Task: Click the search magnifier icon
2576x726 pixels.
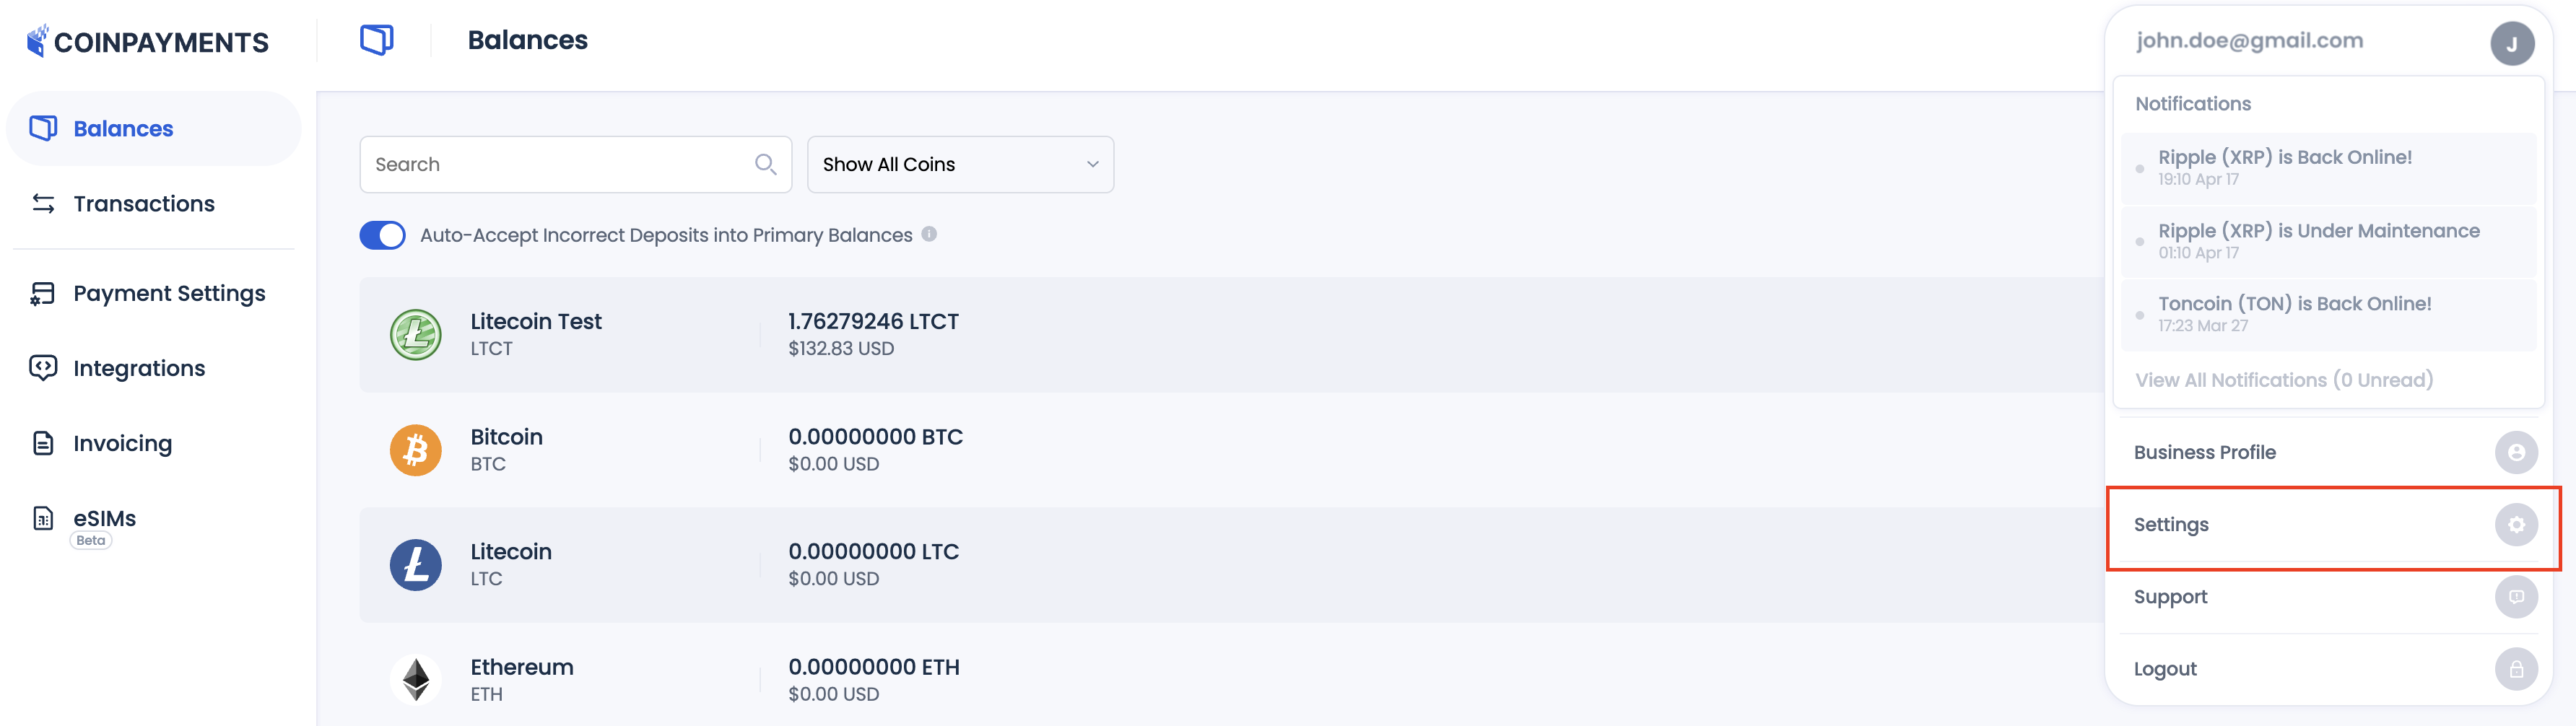Action: pos(766,164)
